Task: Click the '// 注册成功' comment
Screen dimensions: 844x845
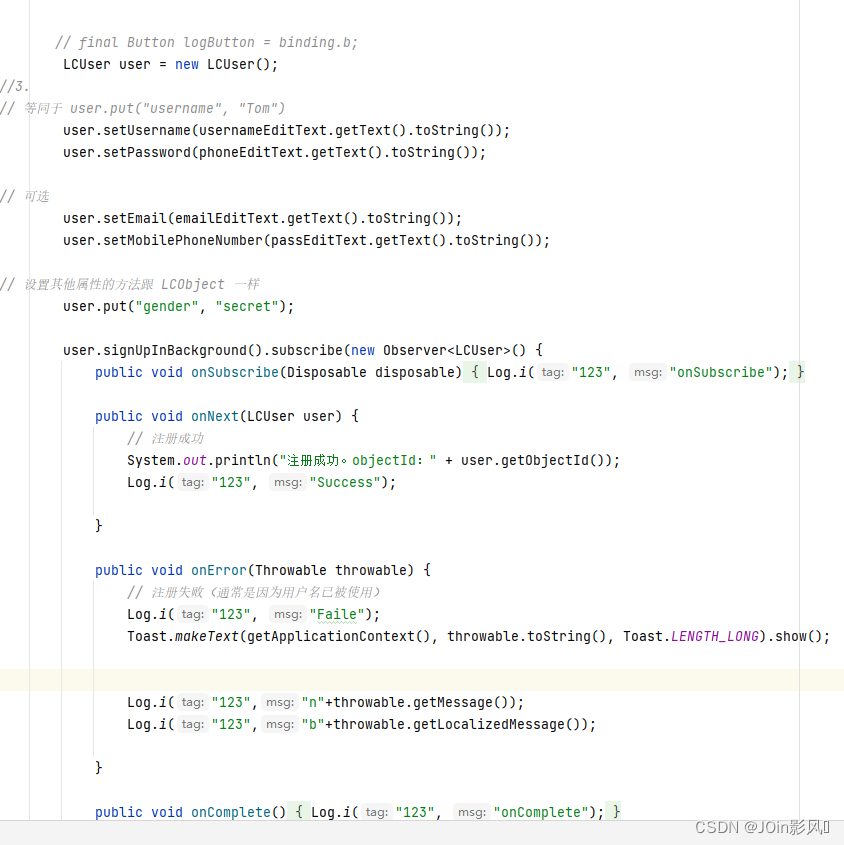Action: 165,439
